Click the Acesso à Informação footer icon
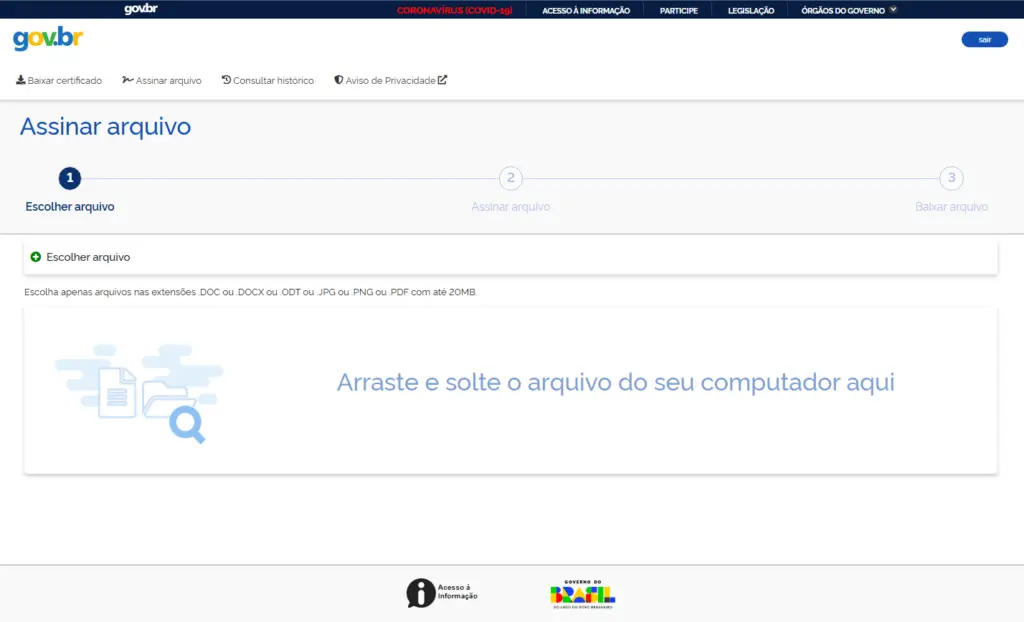The width and height of the screenshot is (1024, 622). coord(419,590)
